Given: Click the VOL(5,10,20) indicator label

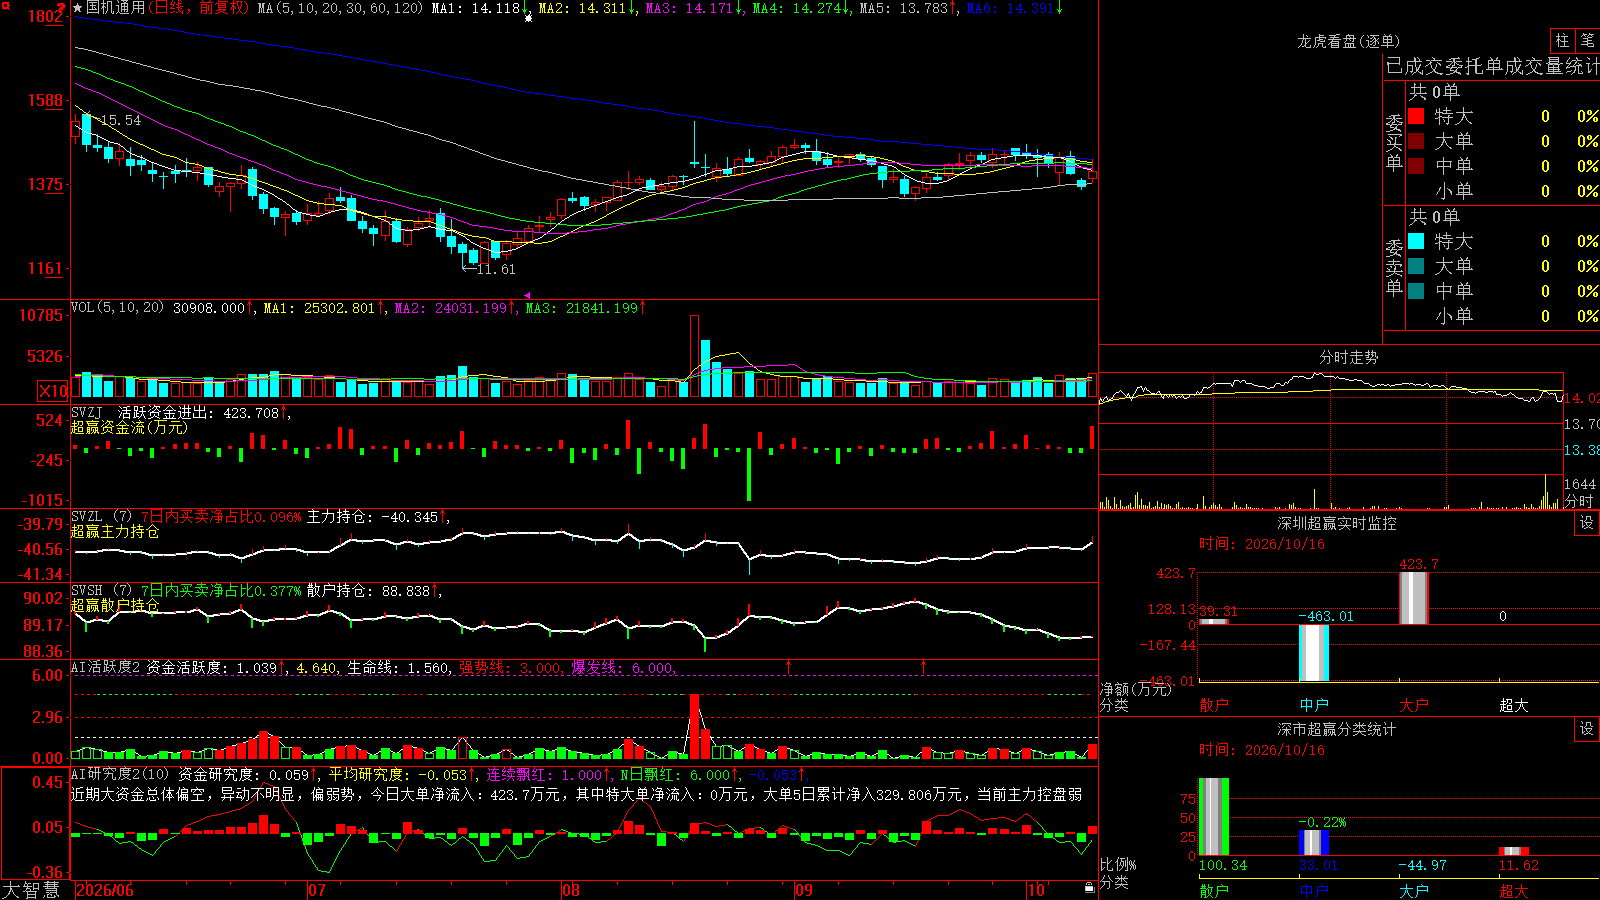Looking at the screenshot, I should pyautogui.click(x=117, y=308).
